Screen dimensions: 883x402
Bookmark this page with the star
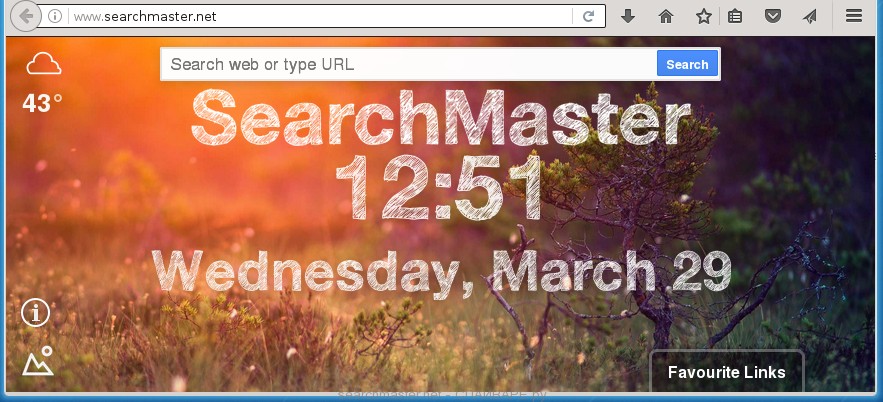pyautogui.click(x=703, y=16)
